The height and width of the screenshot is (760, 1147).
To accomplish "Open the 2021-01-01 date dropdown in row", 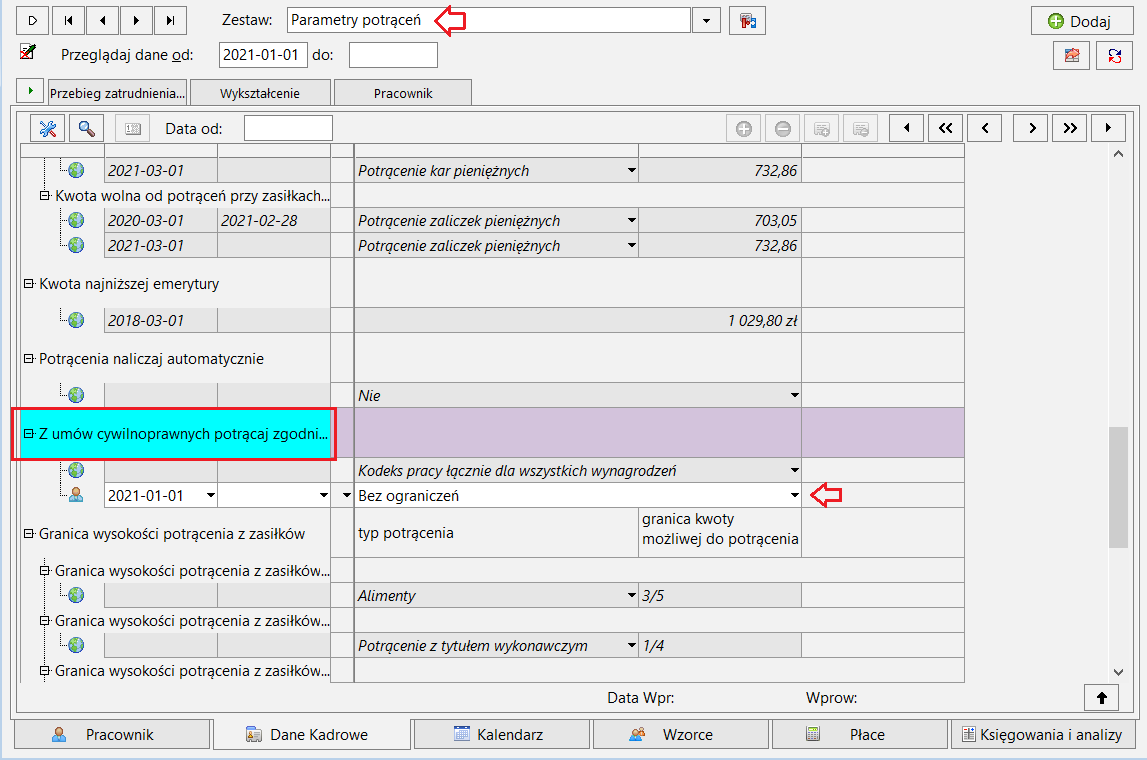I will (211, 495).
